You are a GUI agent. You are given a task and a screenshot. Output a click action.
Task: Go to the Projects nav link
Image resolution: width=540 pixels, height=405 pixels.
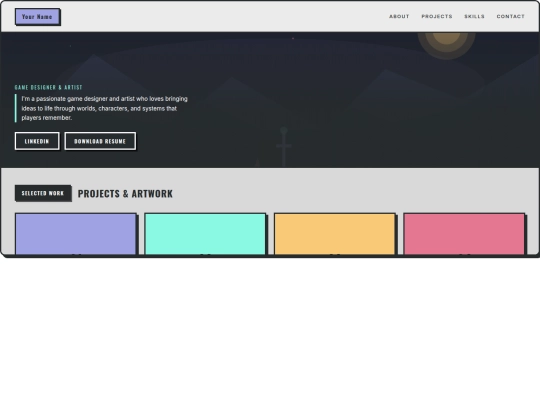(x=437, y=17)
